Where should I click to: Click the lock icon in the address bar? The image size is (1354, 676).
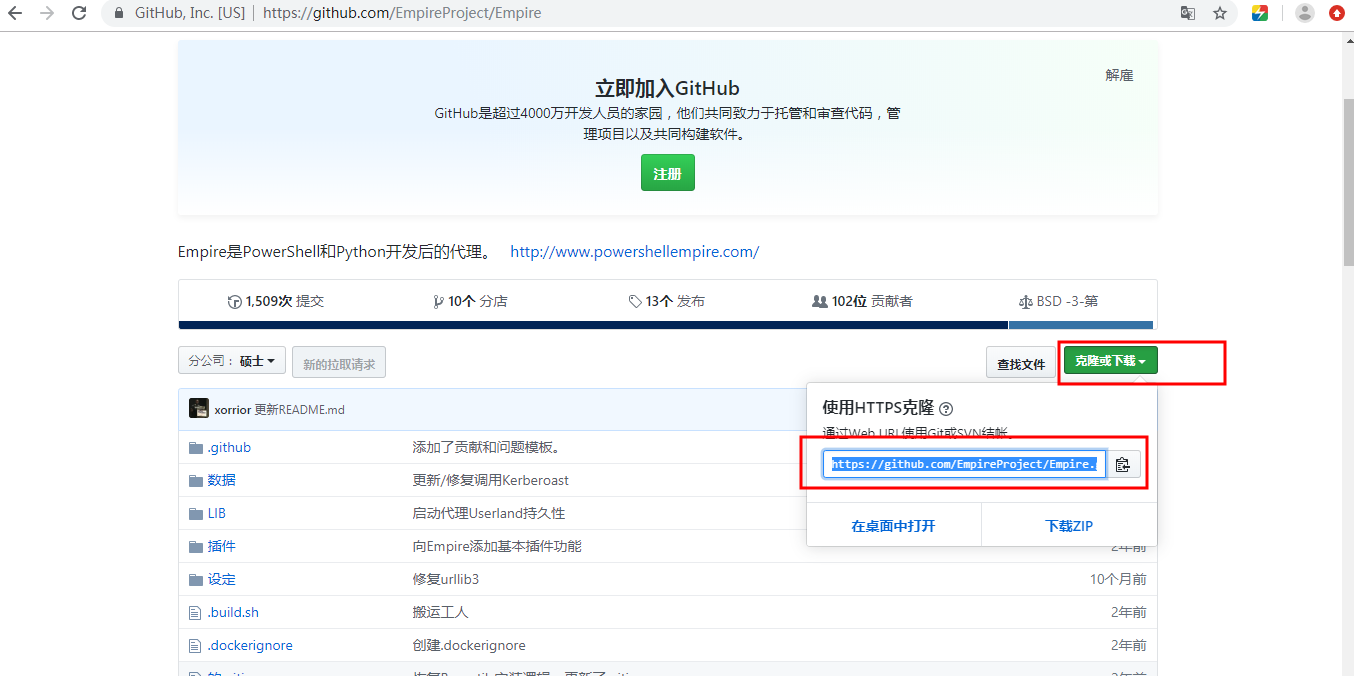(x=119, y=14)
